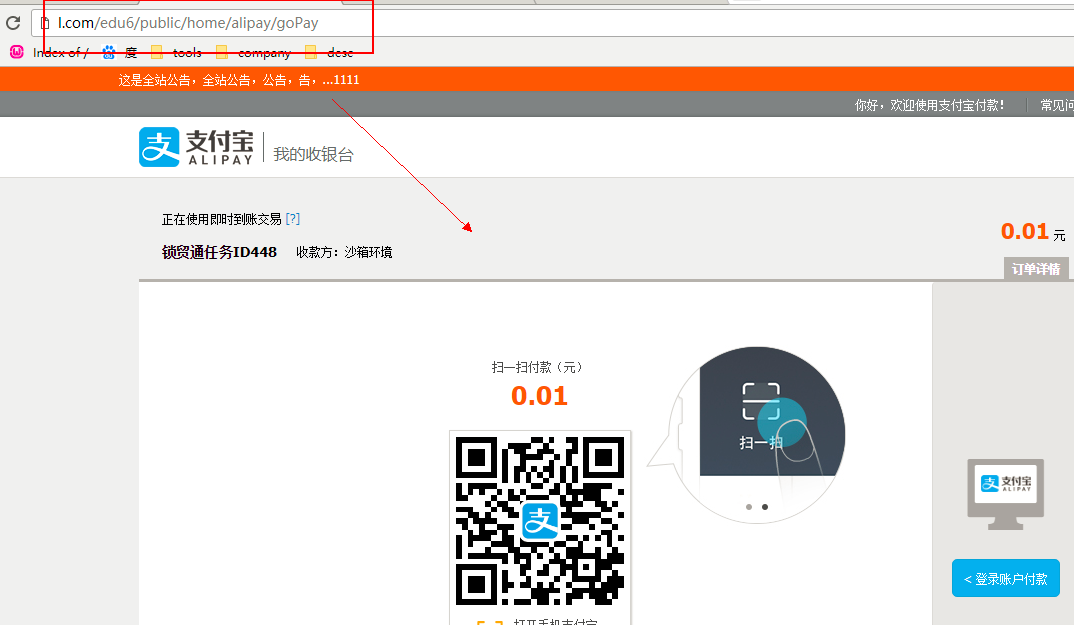Open the 订单详情 order details tab
The image size is (1074, 625).
[1036, 269]
